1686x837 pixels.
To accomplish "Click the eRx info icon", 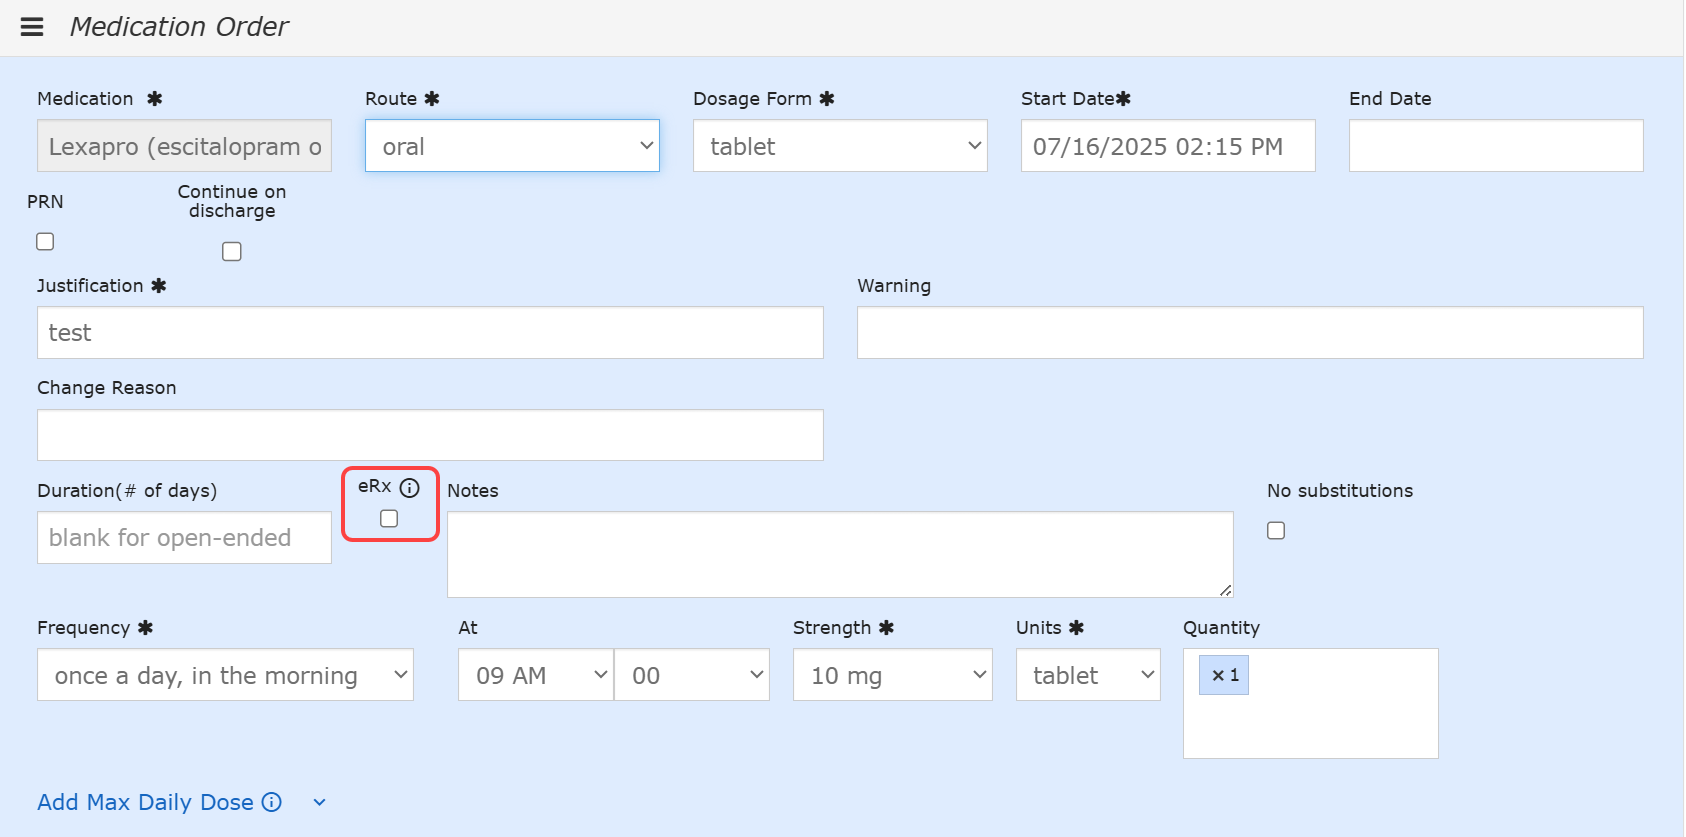I will (410, 488).
